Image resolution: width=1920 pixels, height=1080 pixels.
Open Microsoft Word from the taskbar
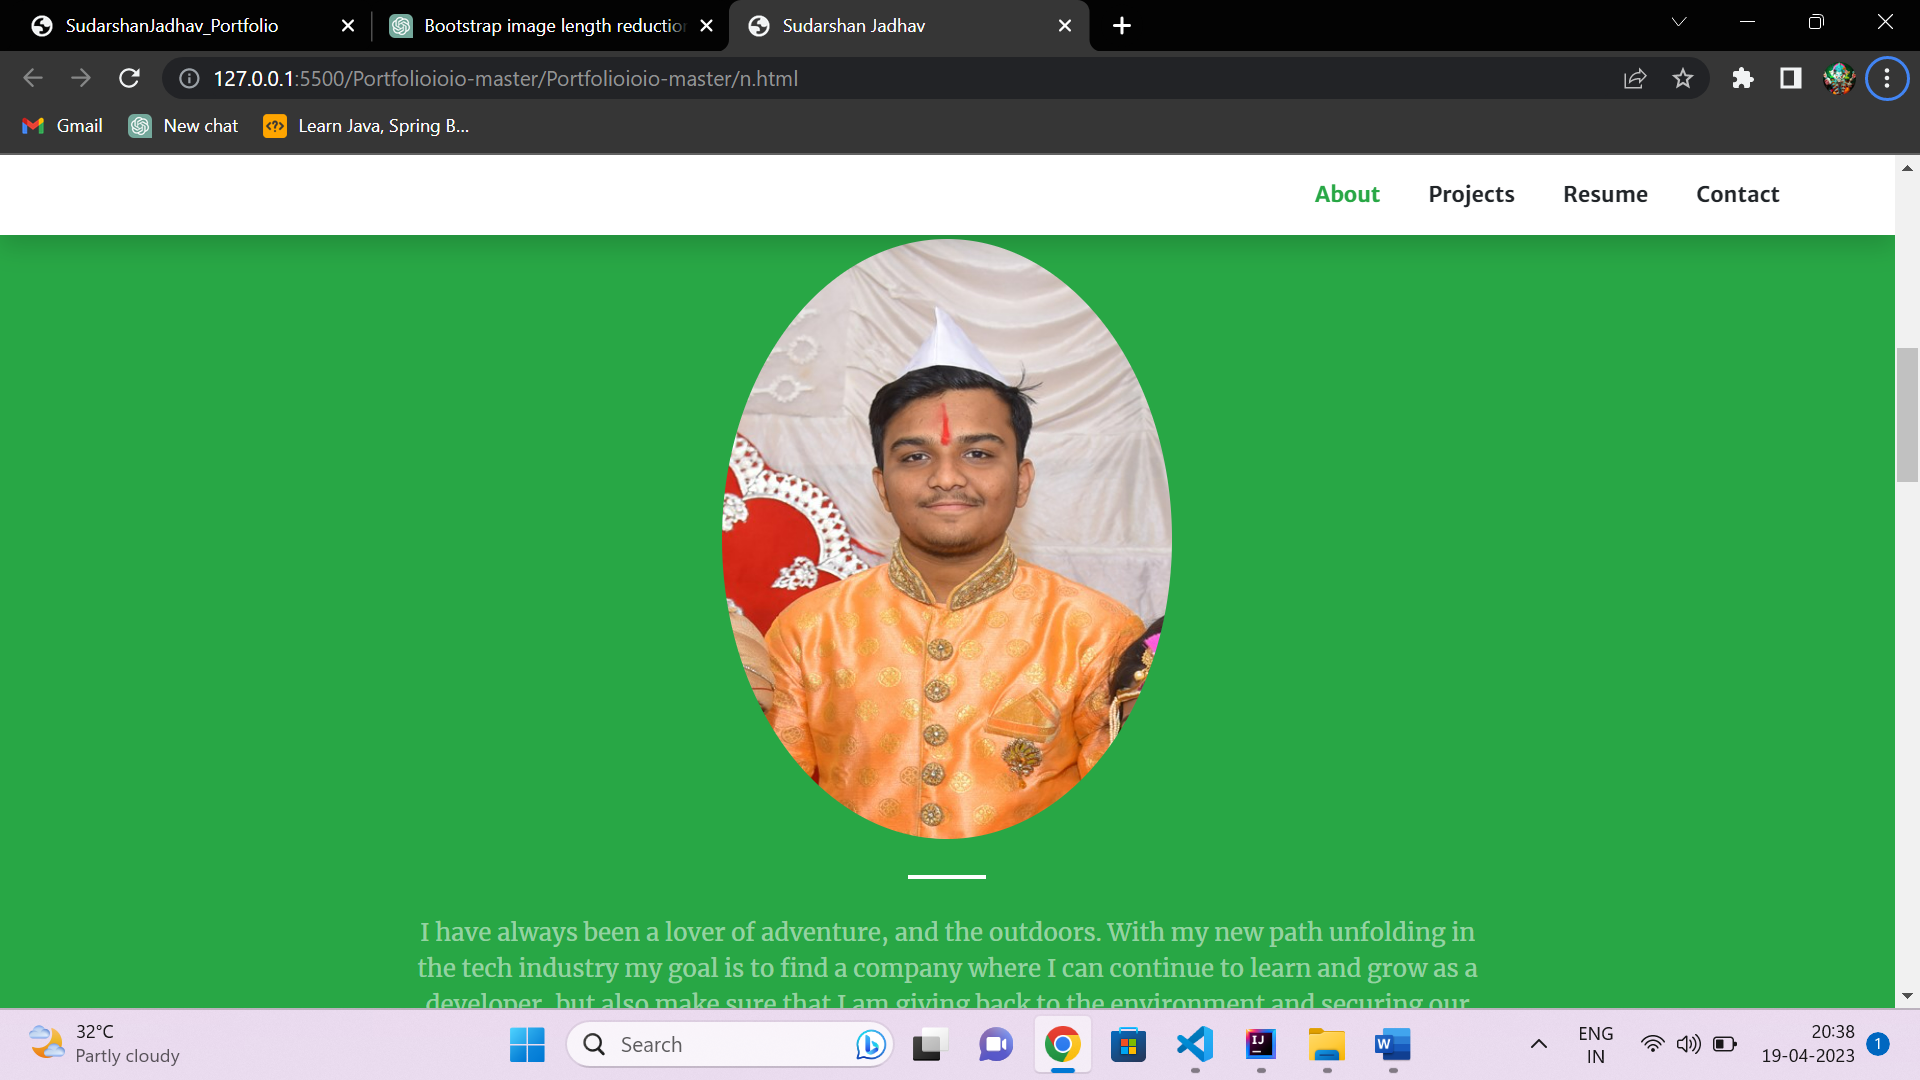1392,1044
